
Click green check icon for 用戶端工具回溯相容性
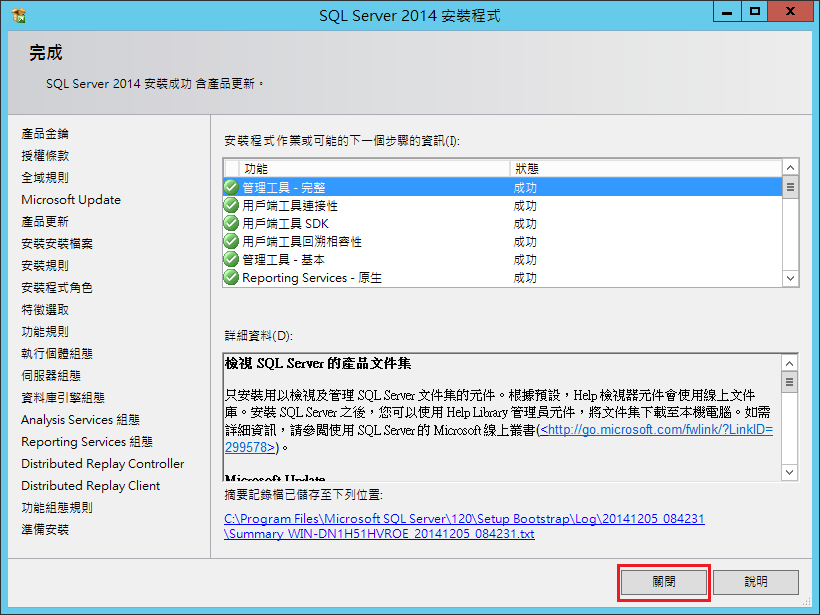tap(231, 241)
